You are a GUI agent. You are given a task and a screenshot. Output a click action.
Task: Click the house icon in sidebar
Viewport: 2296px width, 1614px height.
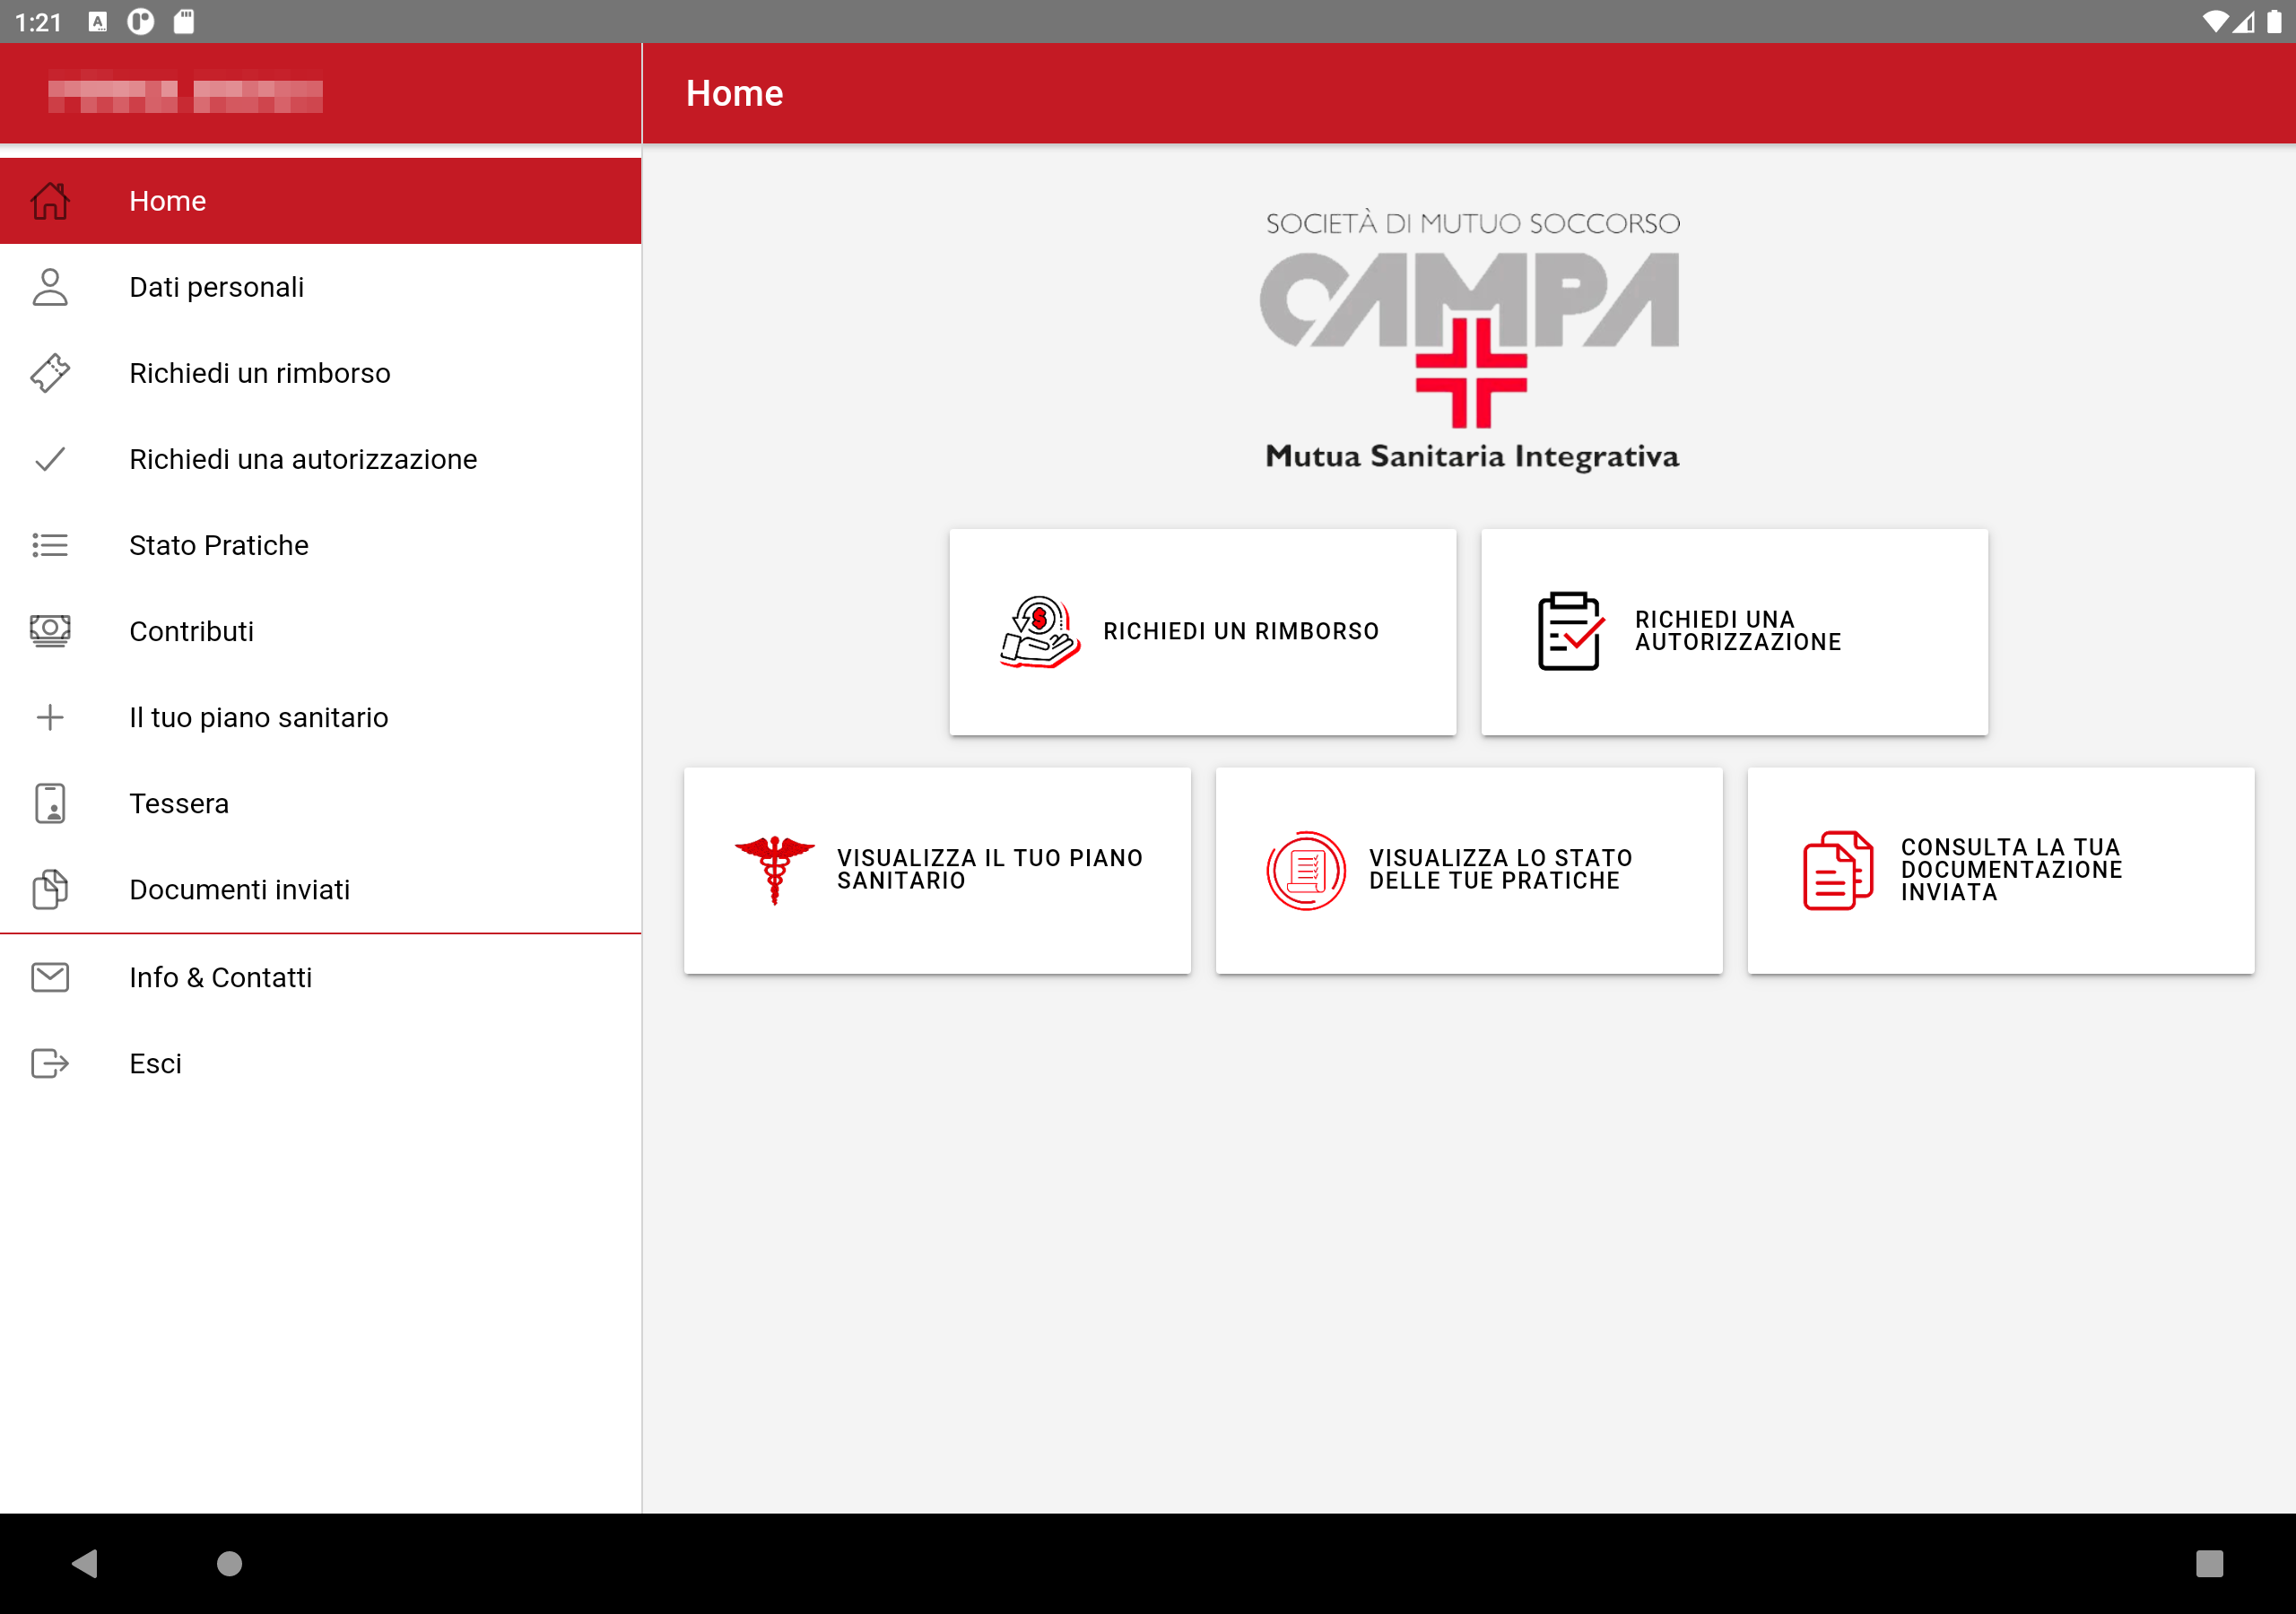[x=50, y=201]
